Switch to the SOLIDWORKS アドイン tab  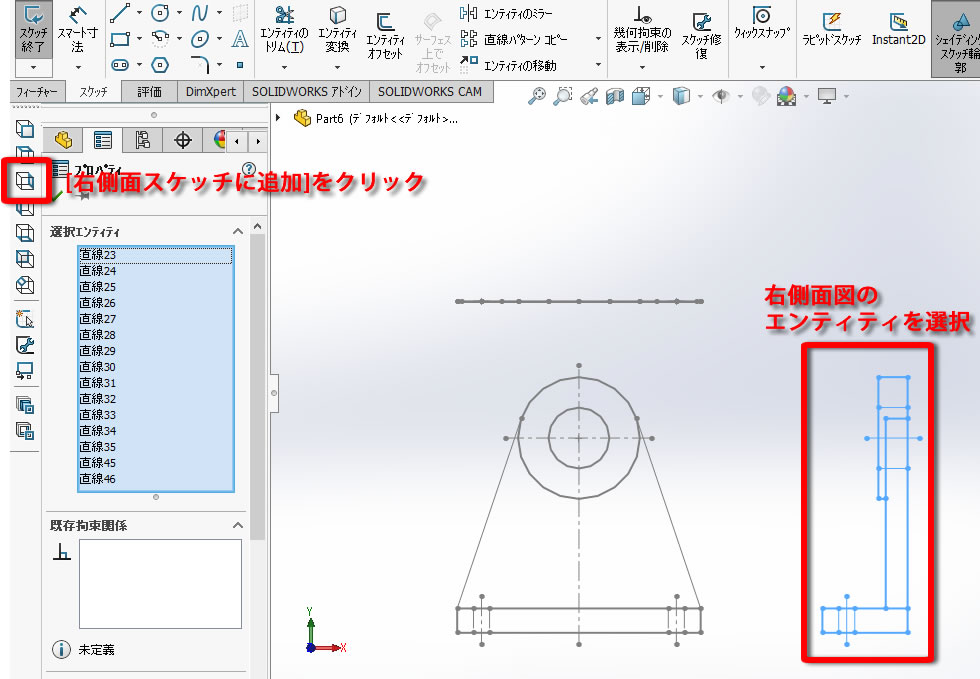(306, 92)
